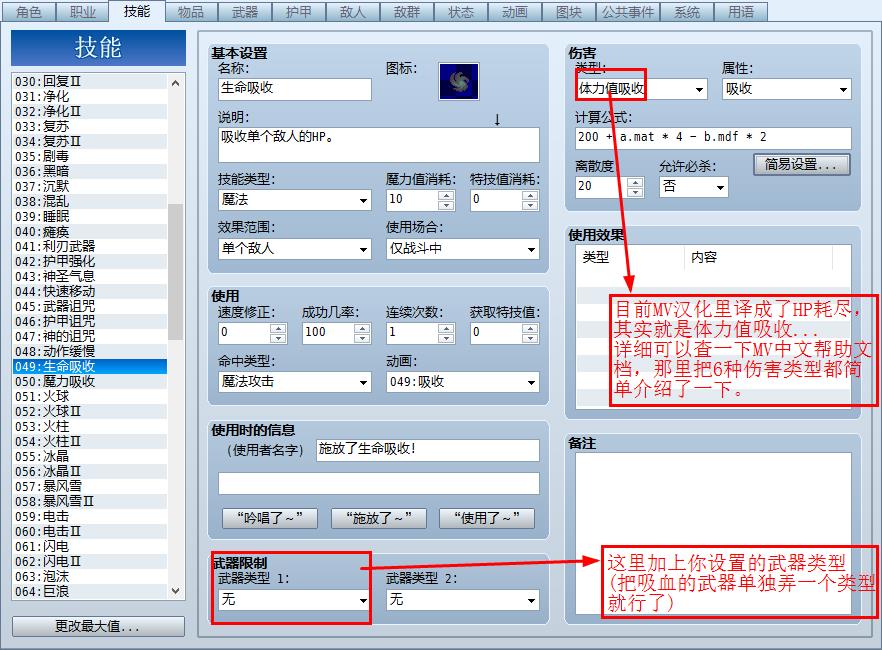Image resolution: width=882 pixels, height=650 pixels.
Task: Click the 说明 description text box
Action: 379,145
